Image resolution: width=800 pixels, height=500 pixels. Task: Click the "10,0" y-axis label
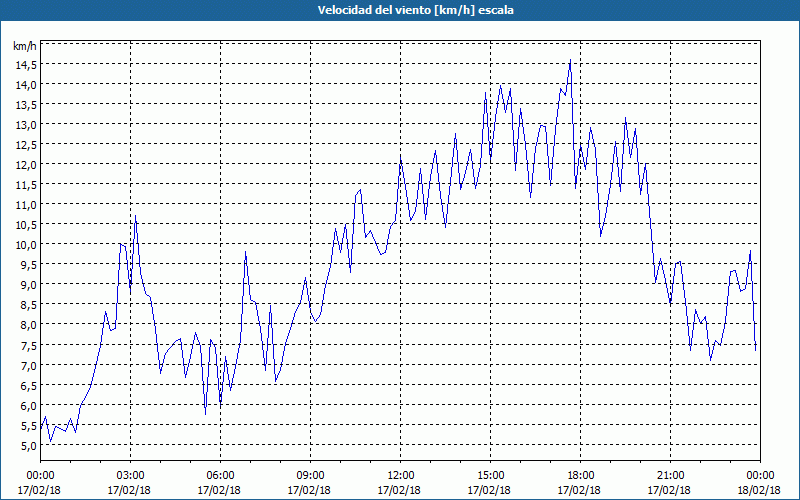click(x=27, y=244)
